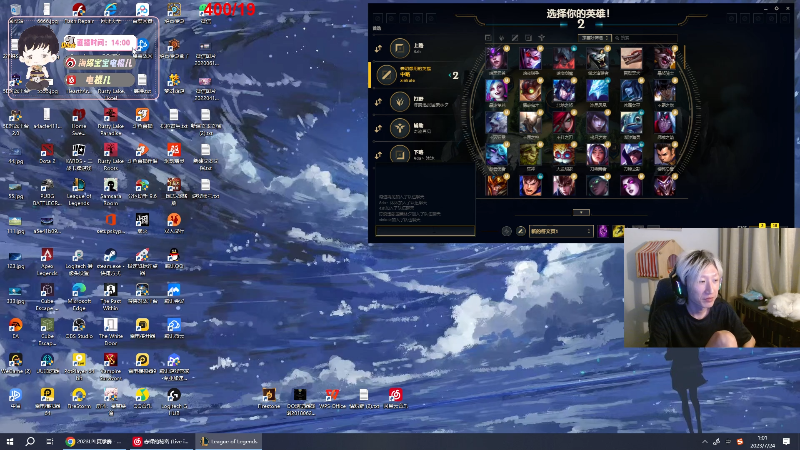Screen dimensions: 800x450
Task: Open the Rusty Lake Paradise shortcut
Action: pos(111,121)
